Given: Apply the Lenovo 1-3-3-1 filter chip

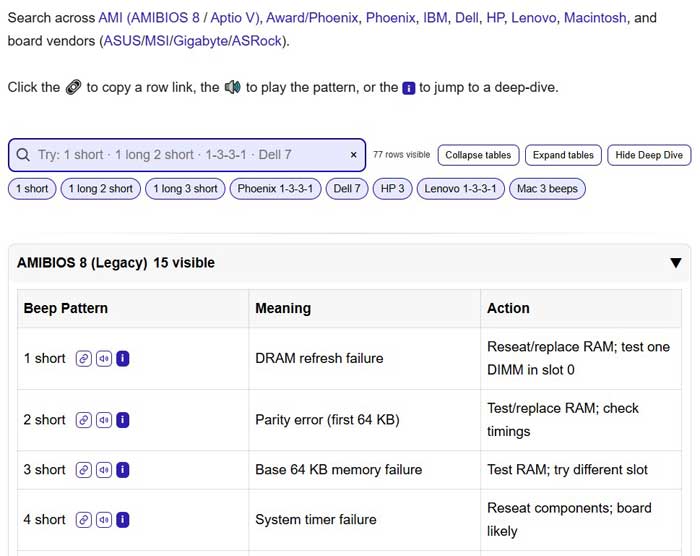Looking at the screenshot, I should (x=460, y=188).
